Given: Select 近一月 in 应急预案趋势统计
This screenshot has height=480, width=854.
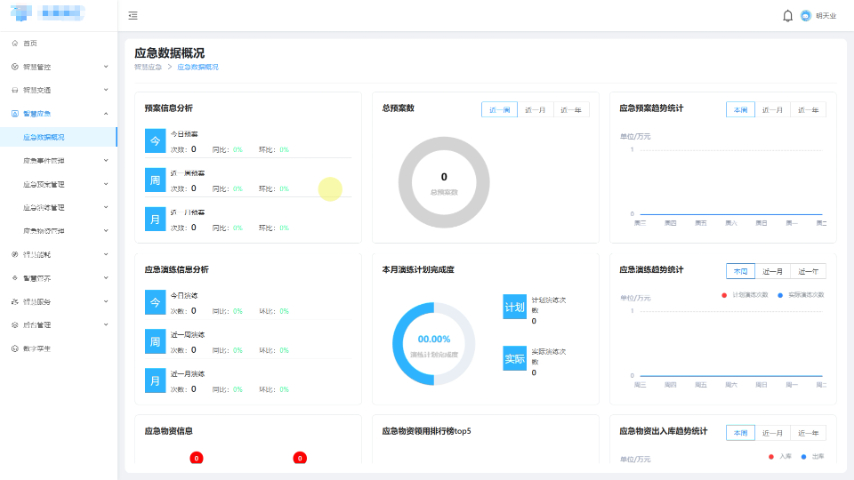Looking at the screenshot, I should point(772,110).
